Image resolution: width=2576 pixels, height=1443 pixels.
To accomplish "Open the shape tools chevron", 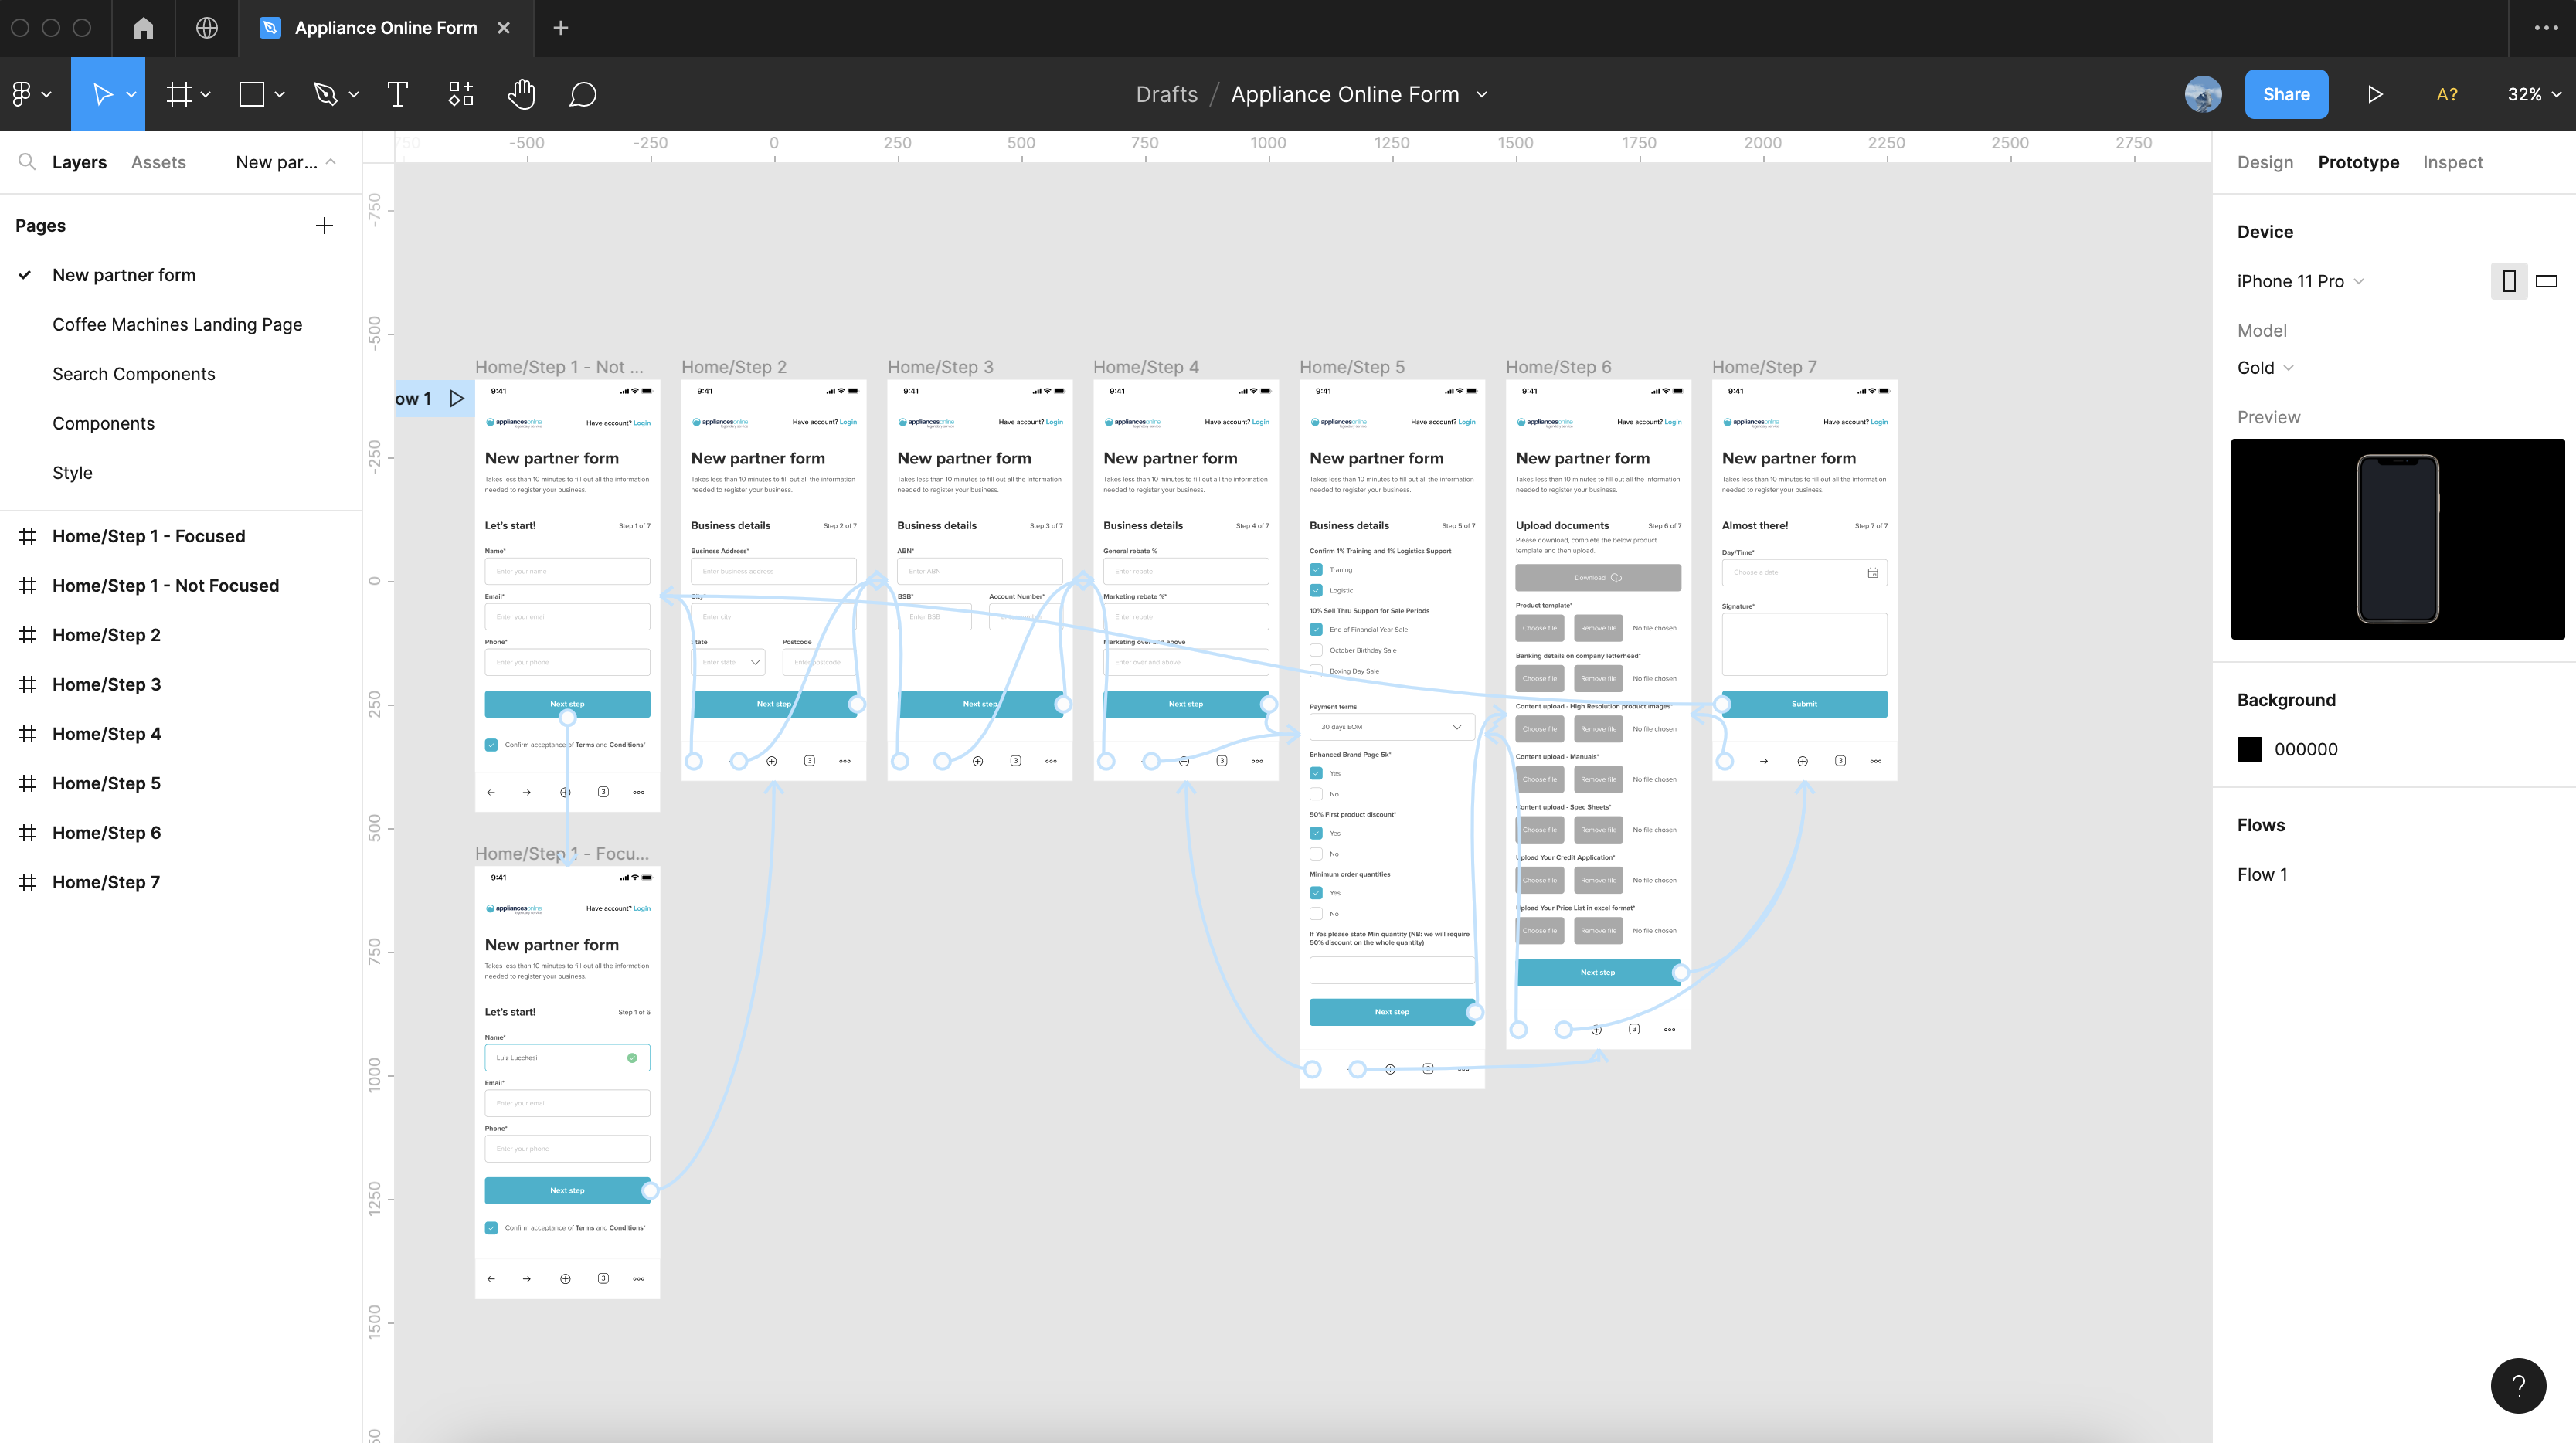I will [279, 94].
